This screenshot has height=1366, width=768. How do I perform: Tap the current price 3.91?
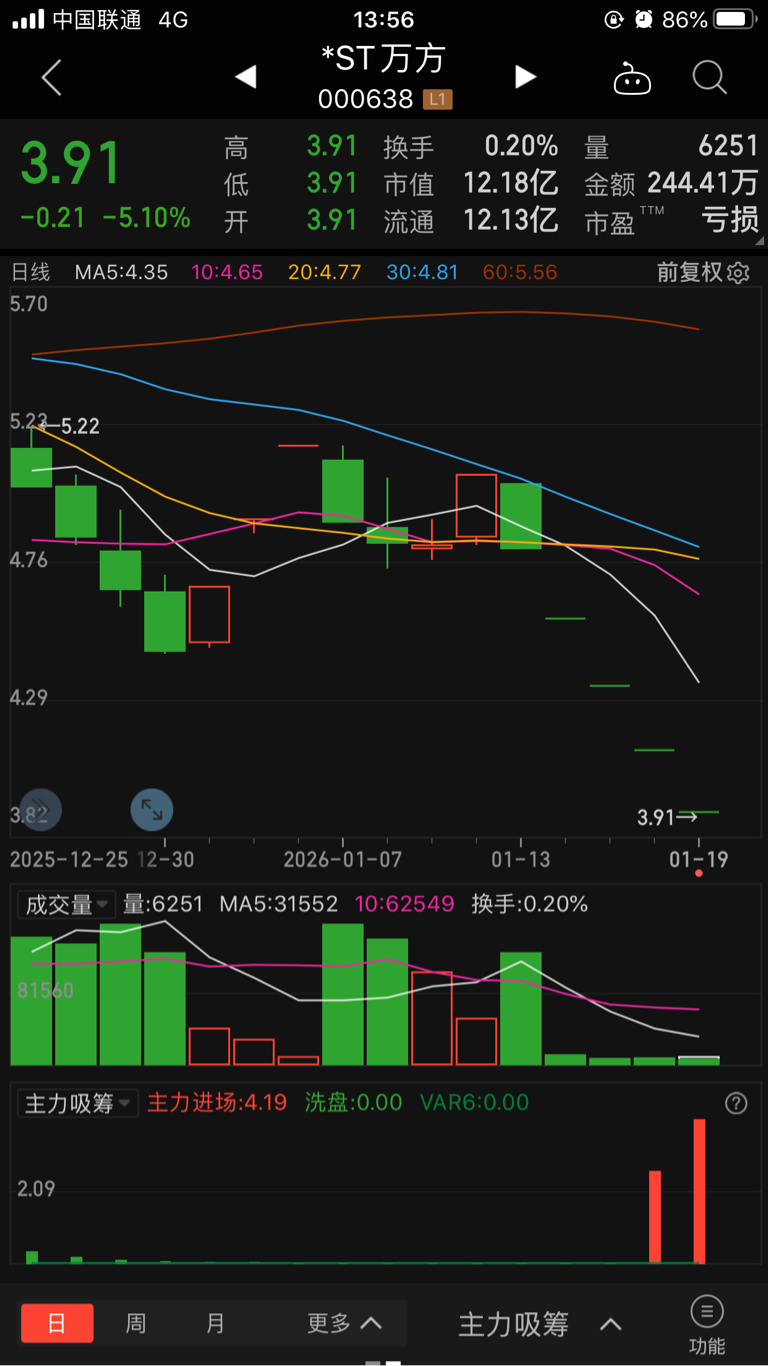click(71, 164)
